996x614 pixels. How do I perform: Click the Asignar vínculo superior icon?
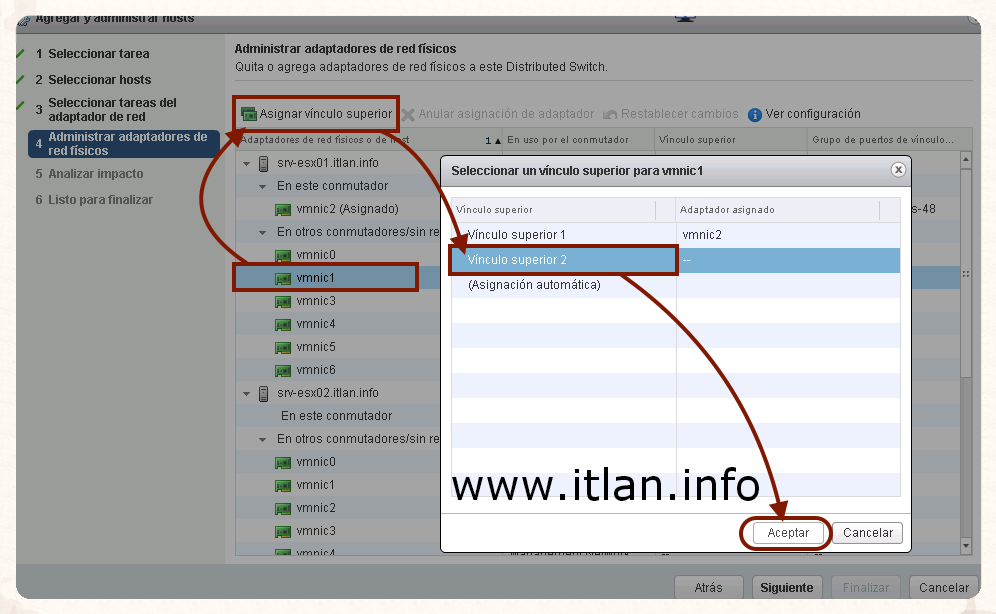[249, 114]
